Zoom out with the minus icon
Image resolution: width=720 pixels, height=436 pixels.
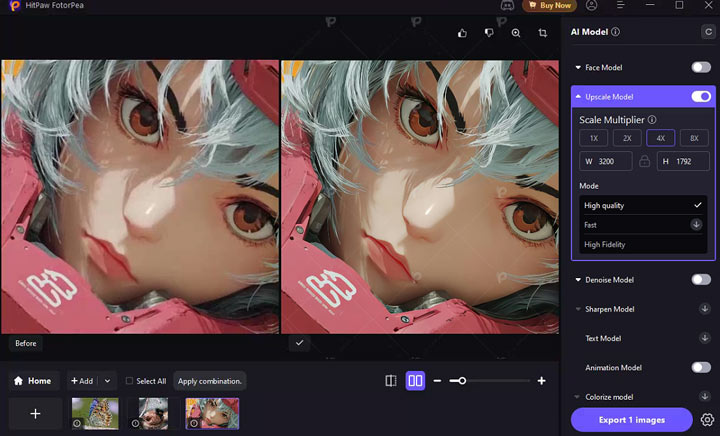437,381
